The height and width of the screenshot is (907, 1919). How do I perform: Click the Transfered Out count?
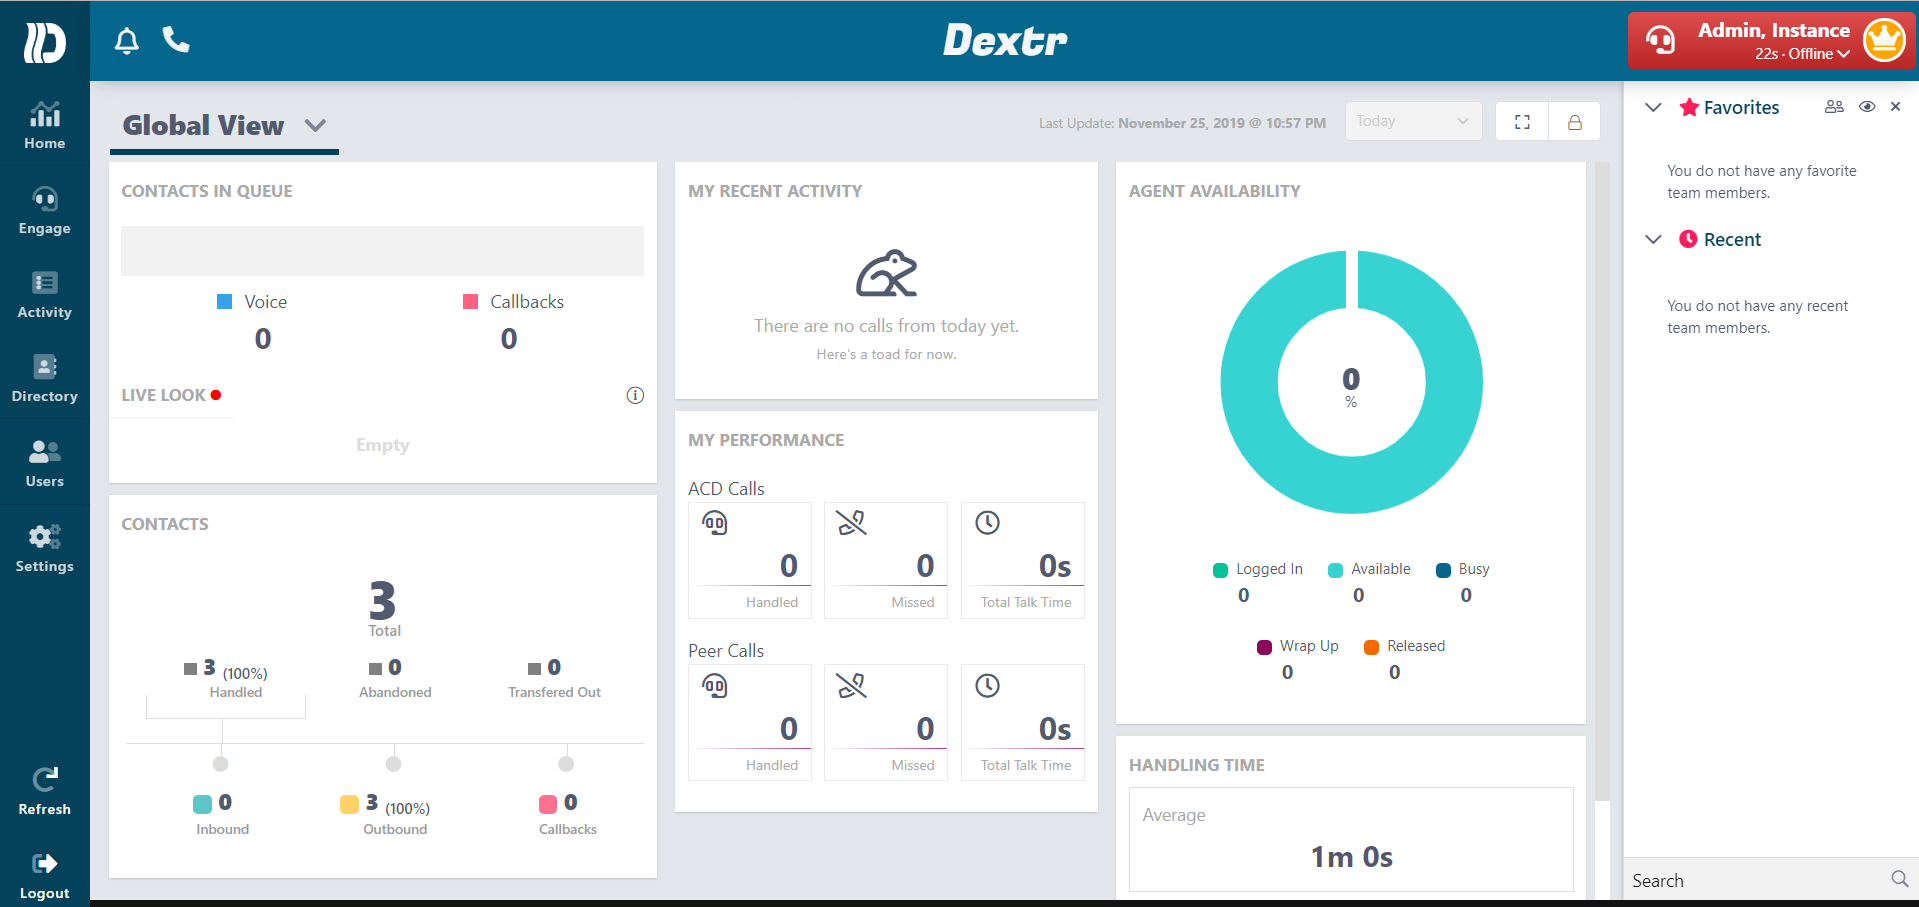click(x=554, y=667)
